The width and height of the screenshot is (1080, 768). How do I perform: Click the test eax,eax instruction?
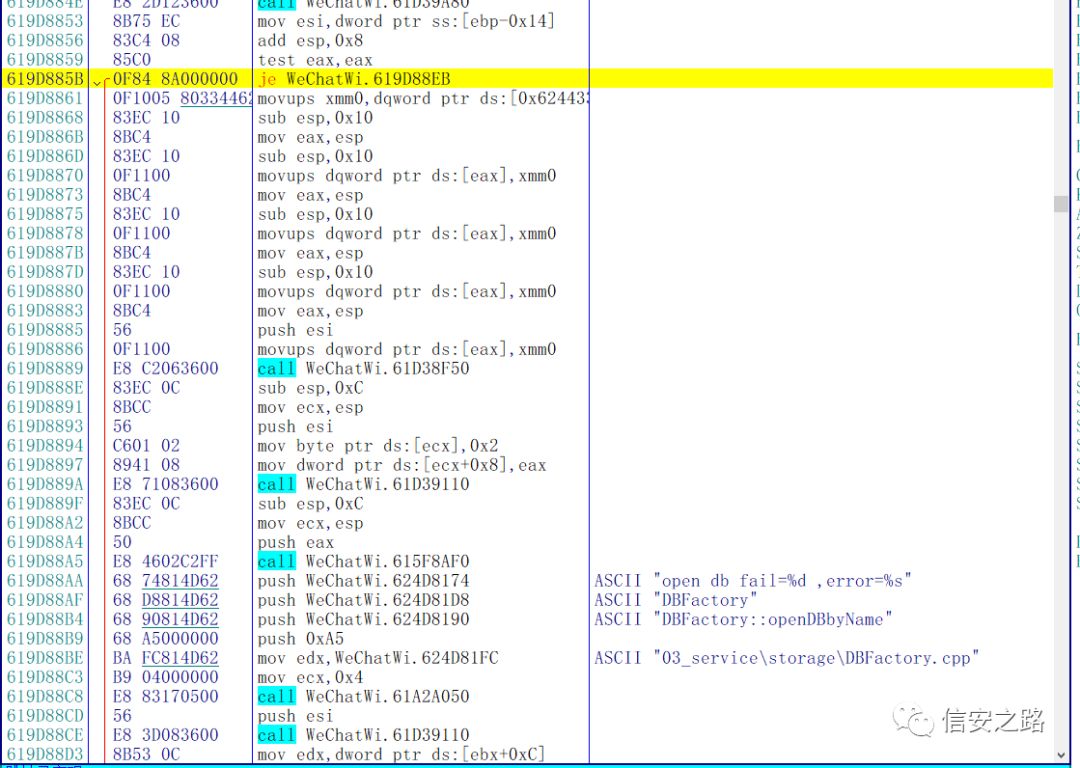click(x=315, y=60)
